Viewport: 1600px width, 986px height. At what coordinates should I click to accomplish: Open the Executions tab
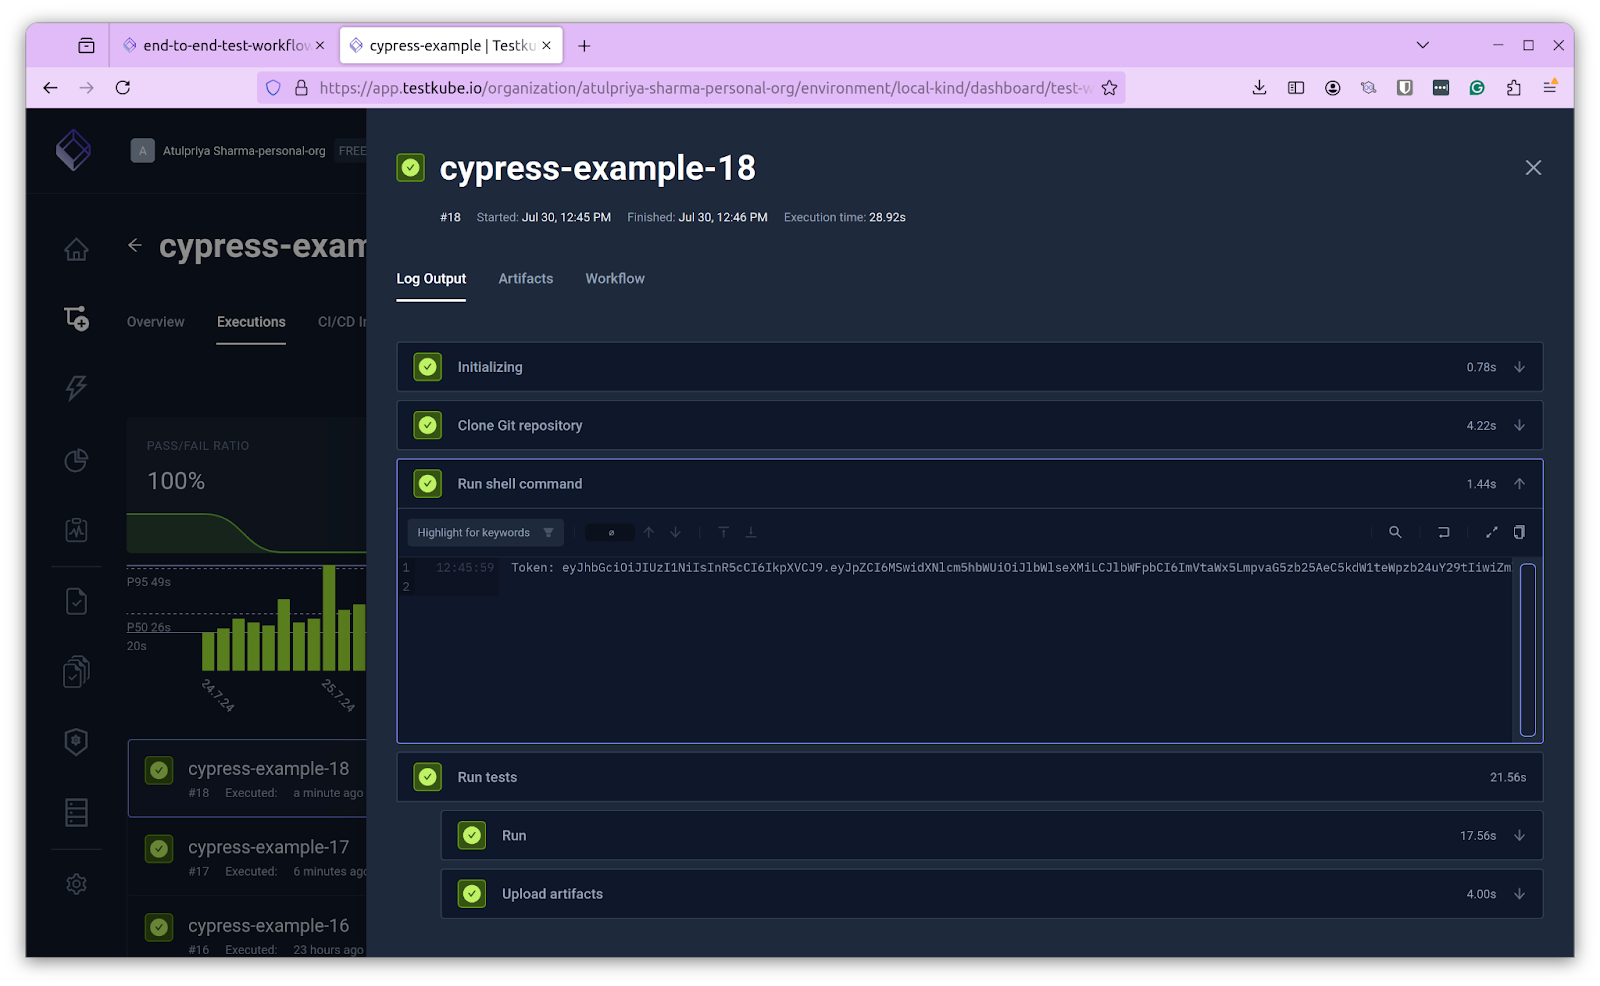(x=251, y=322)
